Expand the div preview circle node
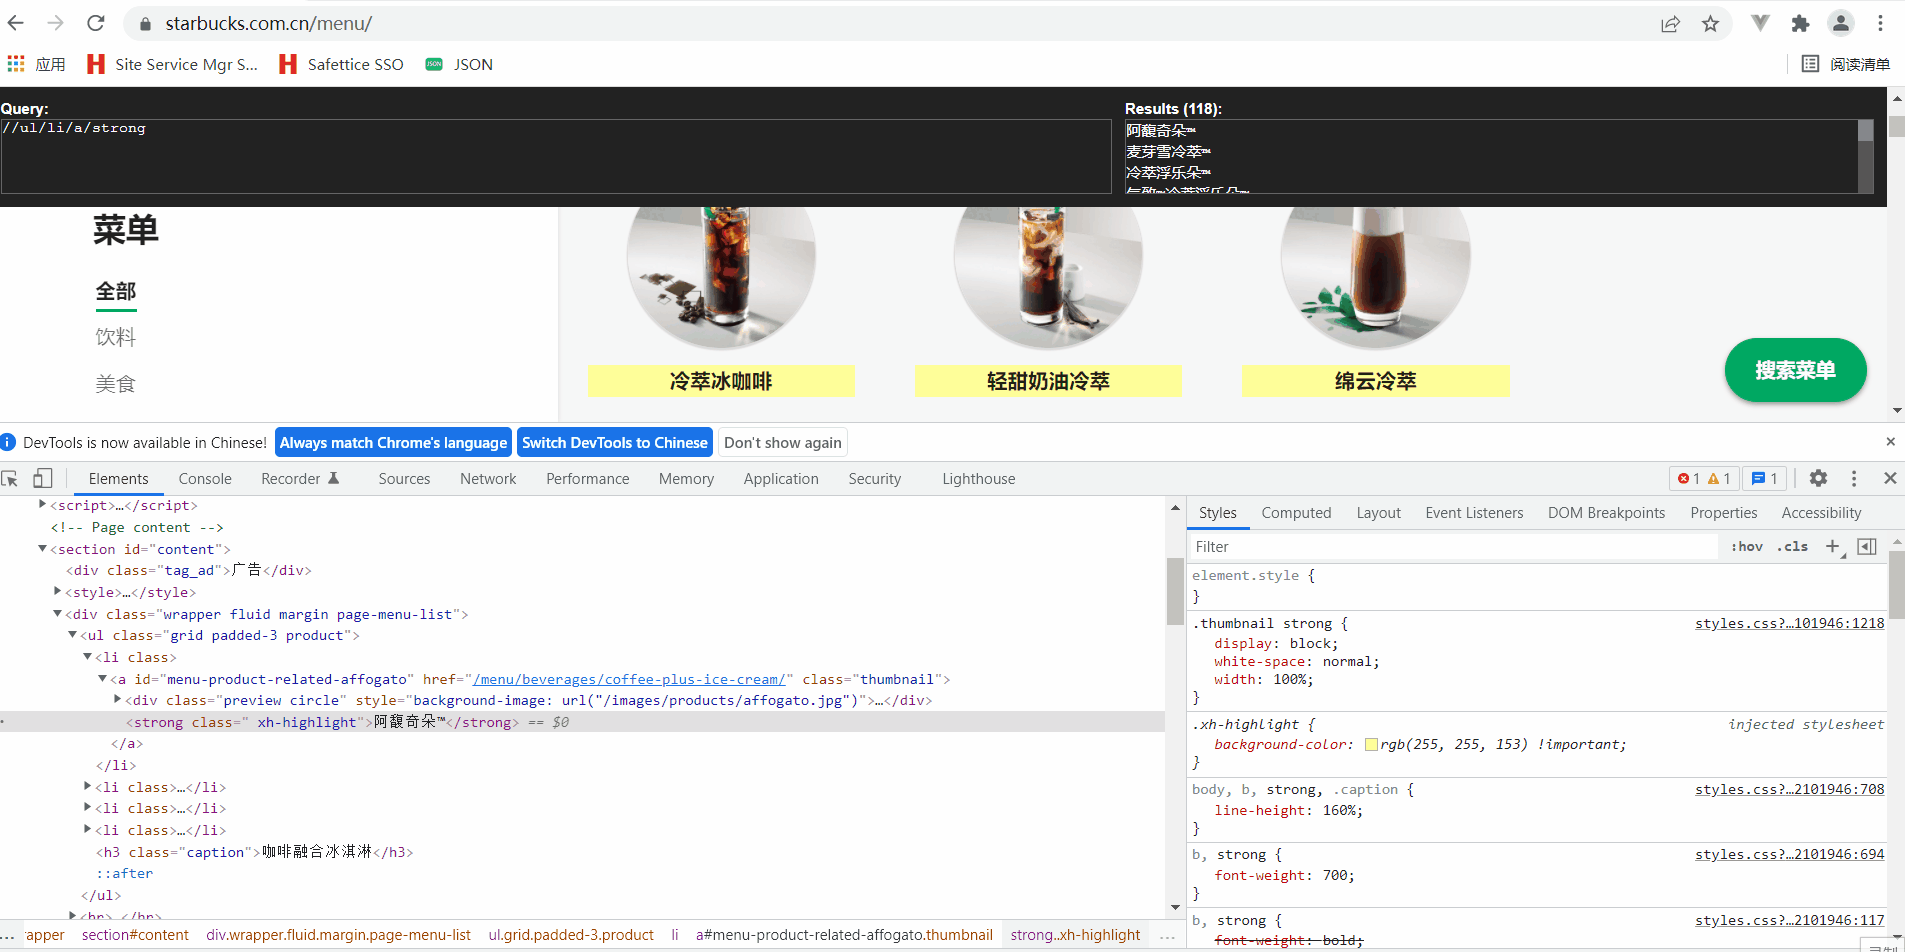The width and height of the screenshot is (1905, 952). click(x=117, y=700)
